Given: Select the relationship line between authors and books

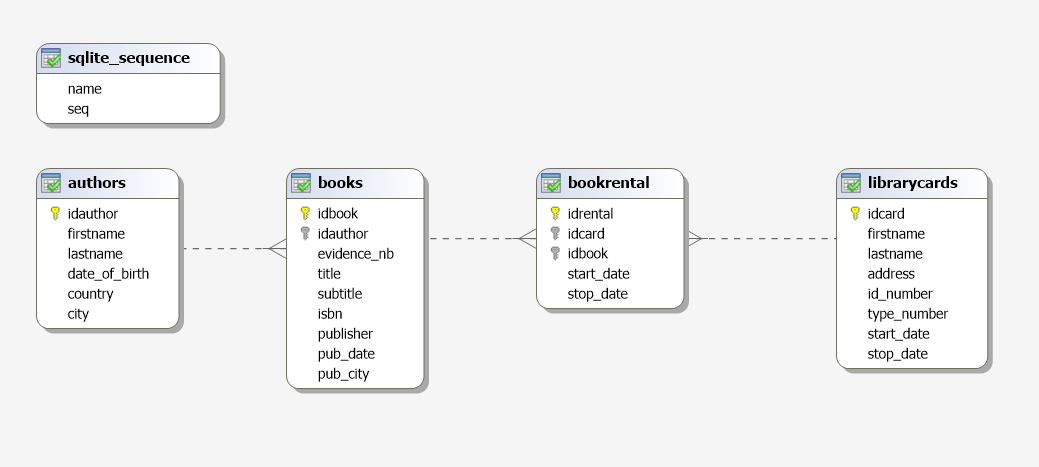Looking at the screenshot, I should pos(225,248).
